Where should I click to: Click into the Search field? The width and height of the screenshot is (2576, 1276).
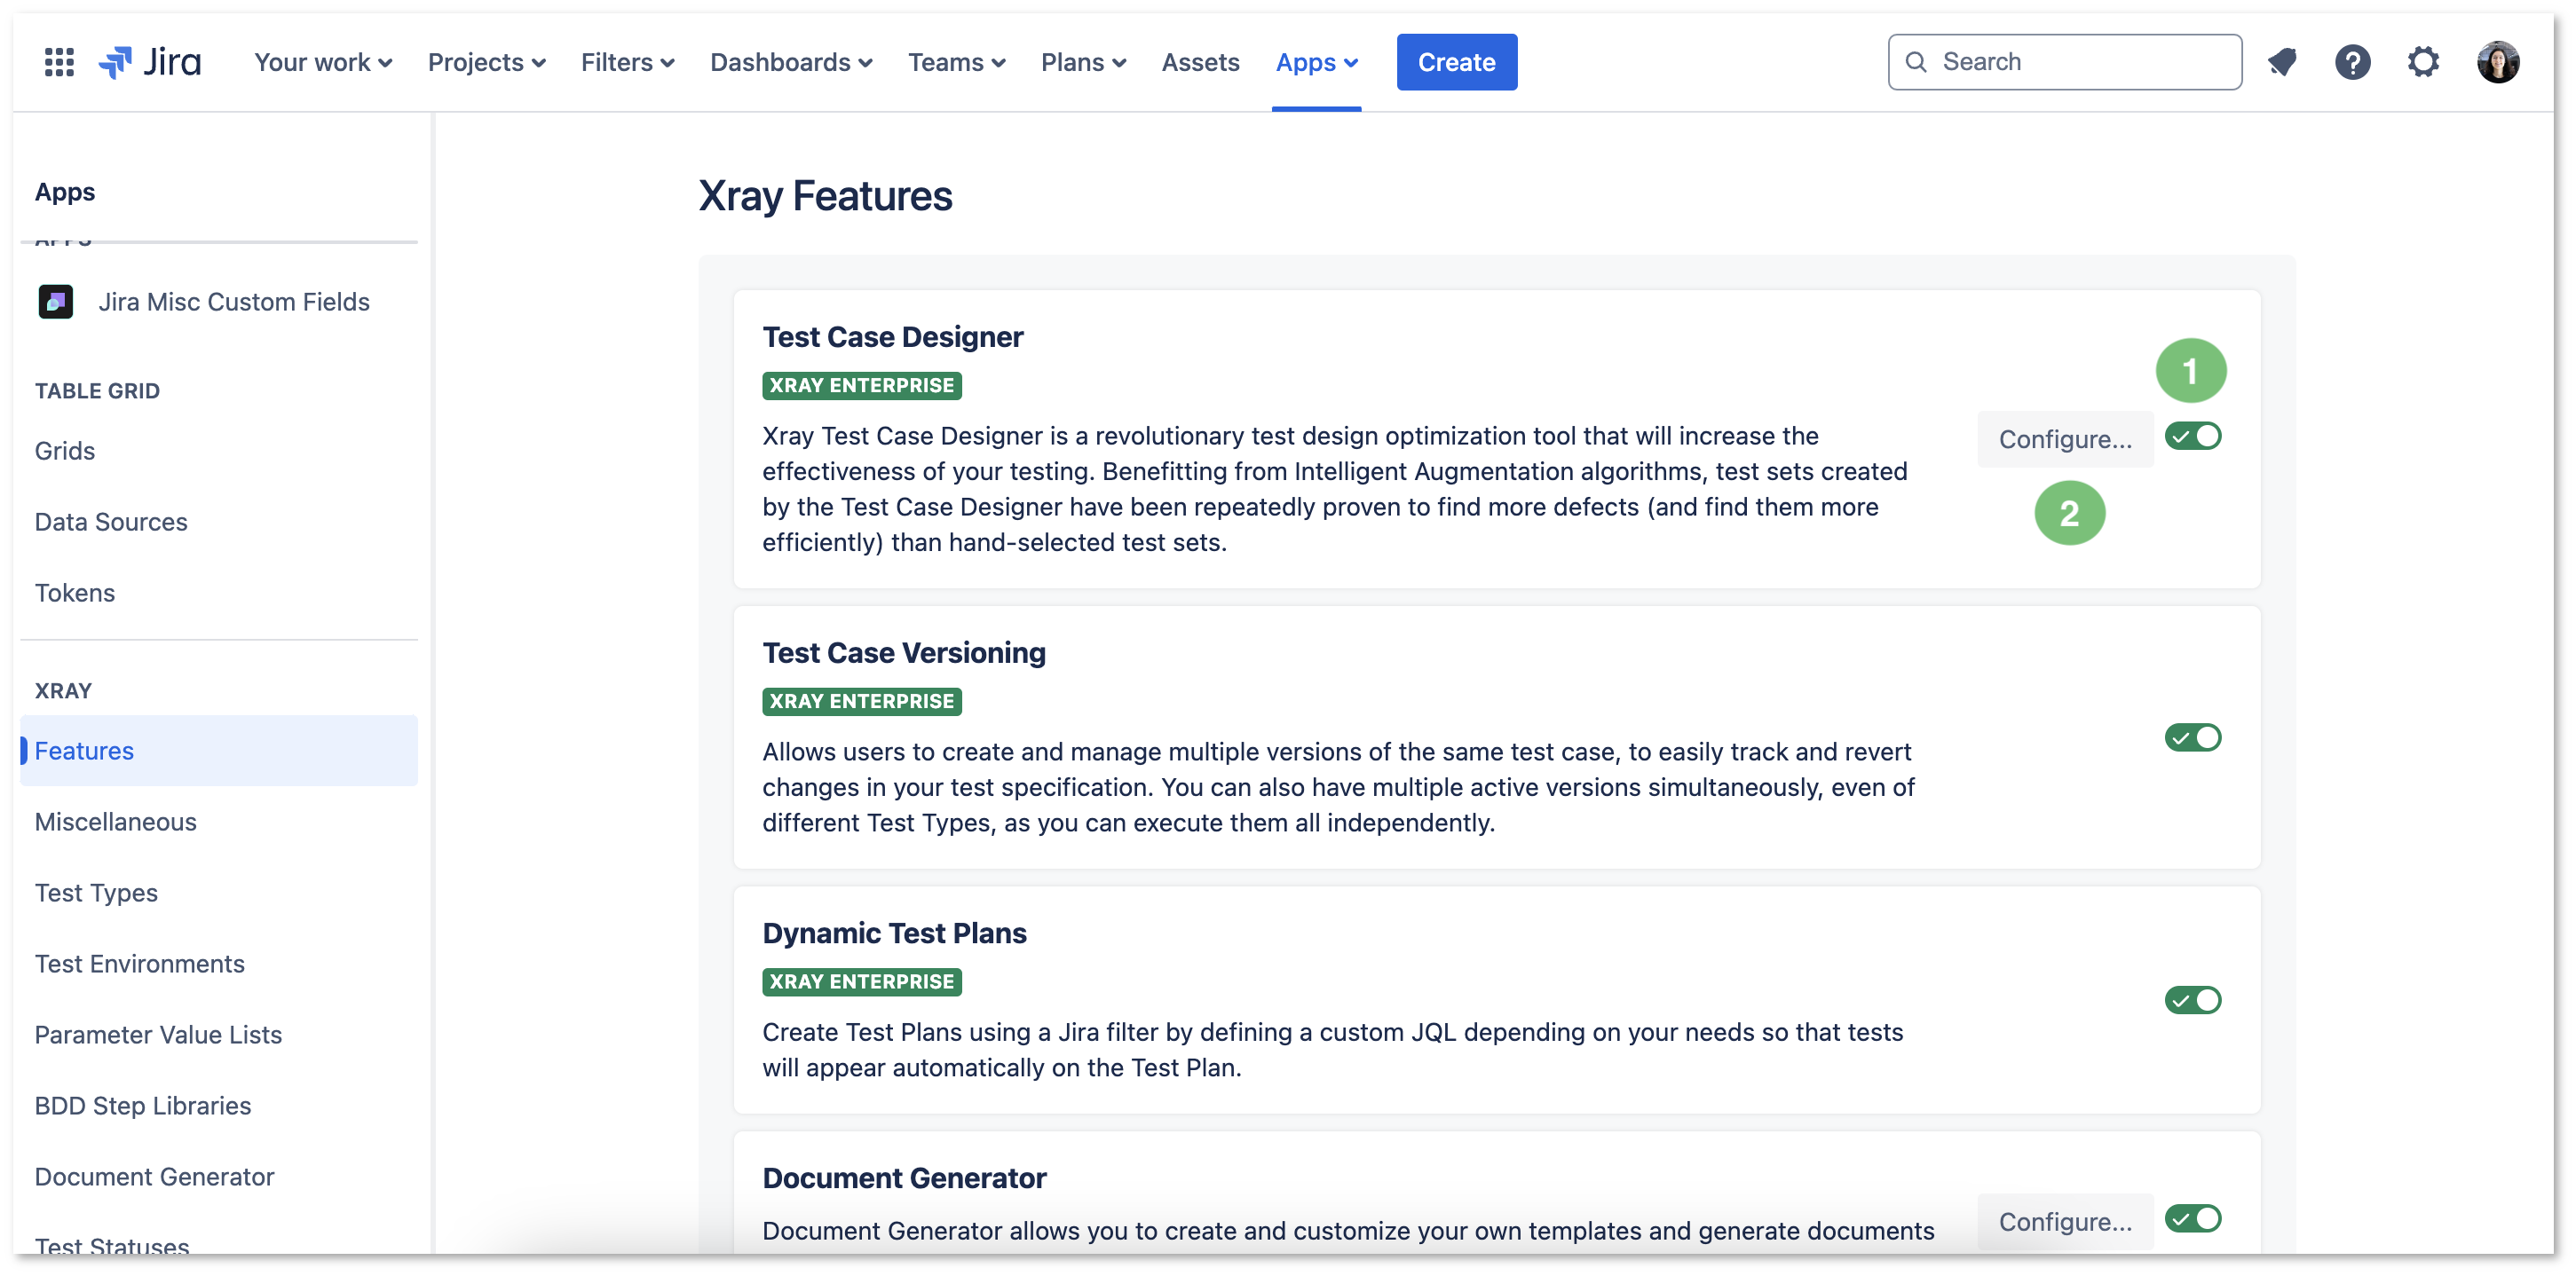[x=2064, y=62]
